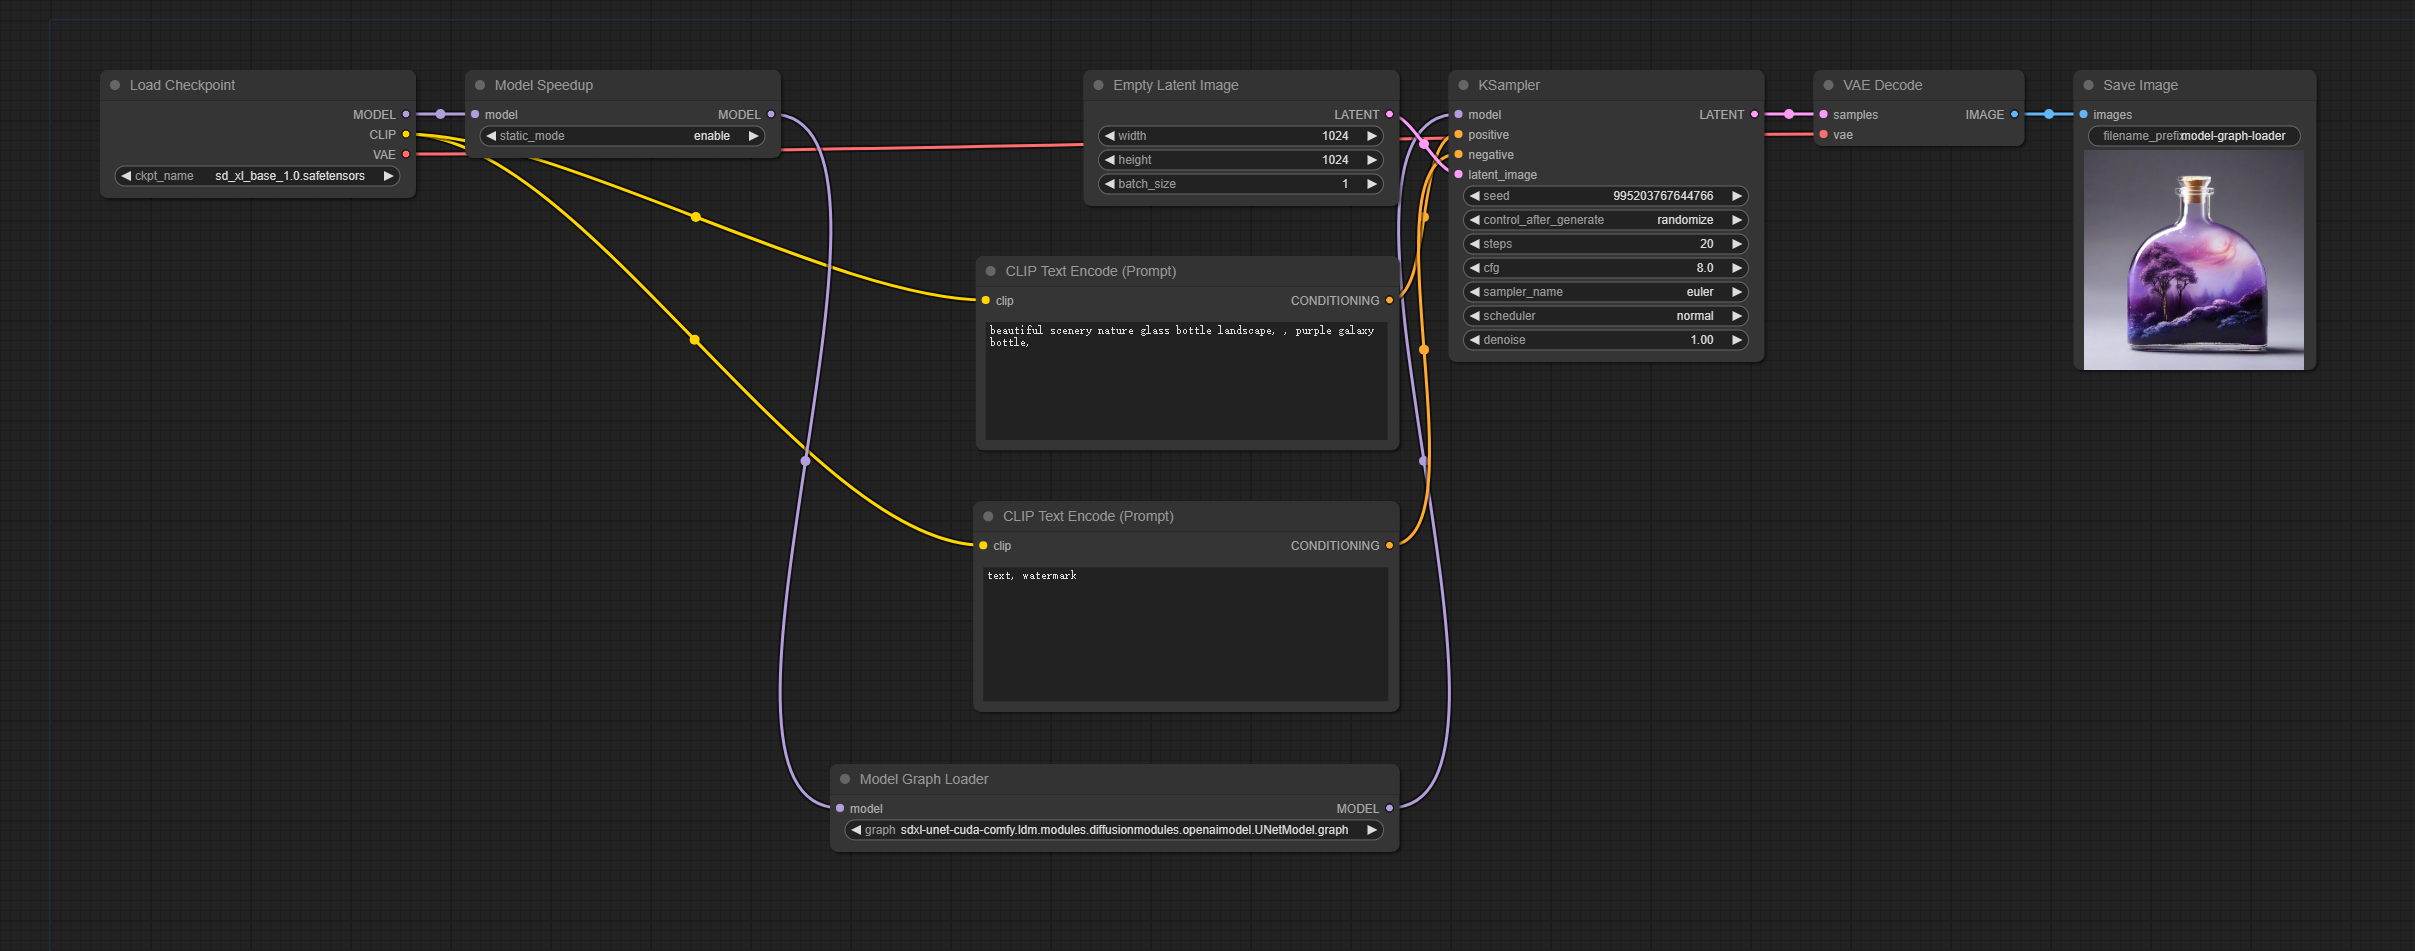
Task: Collapse the Load Checkpoint node via its dot
Action: point(115,86)
